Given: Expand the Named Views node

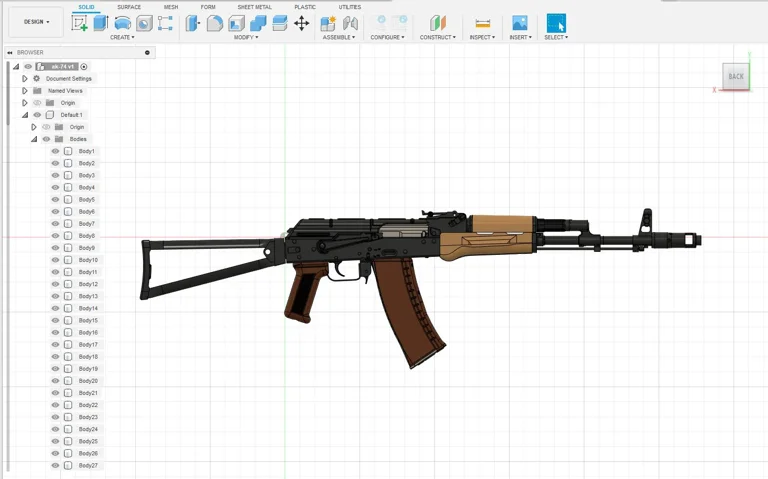Looking at the screenshot, I should click(x=25, y=90).
